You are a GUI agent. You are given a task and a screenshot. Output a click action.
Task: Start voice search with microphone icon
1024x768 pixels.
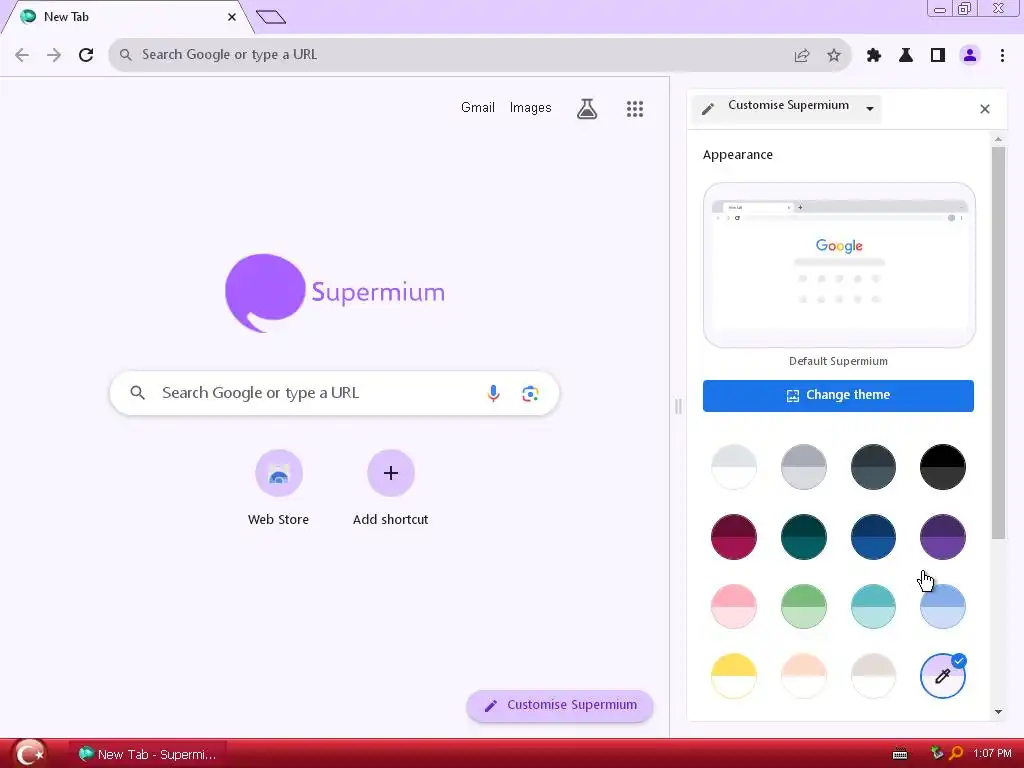(494, 393)
